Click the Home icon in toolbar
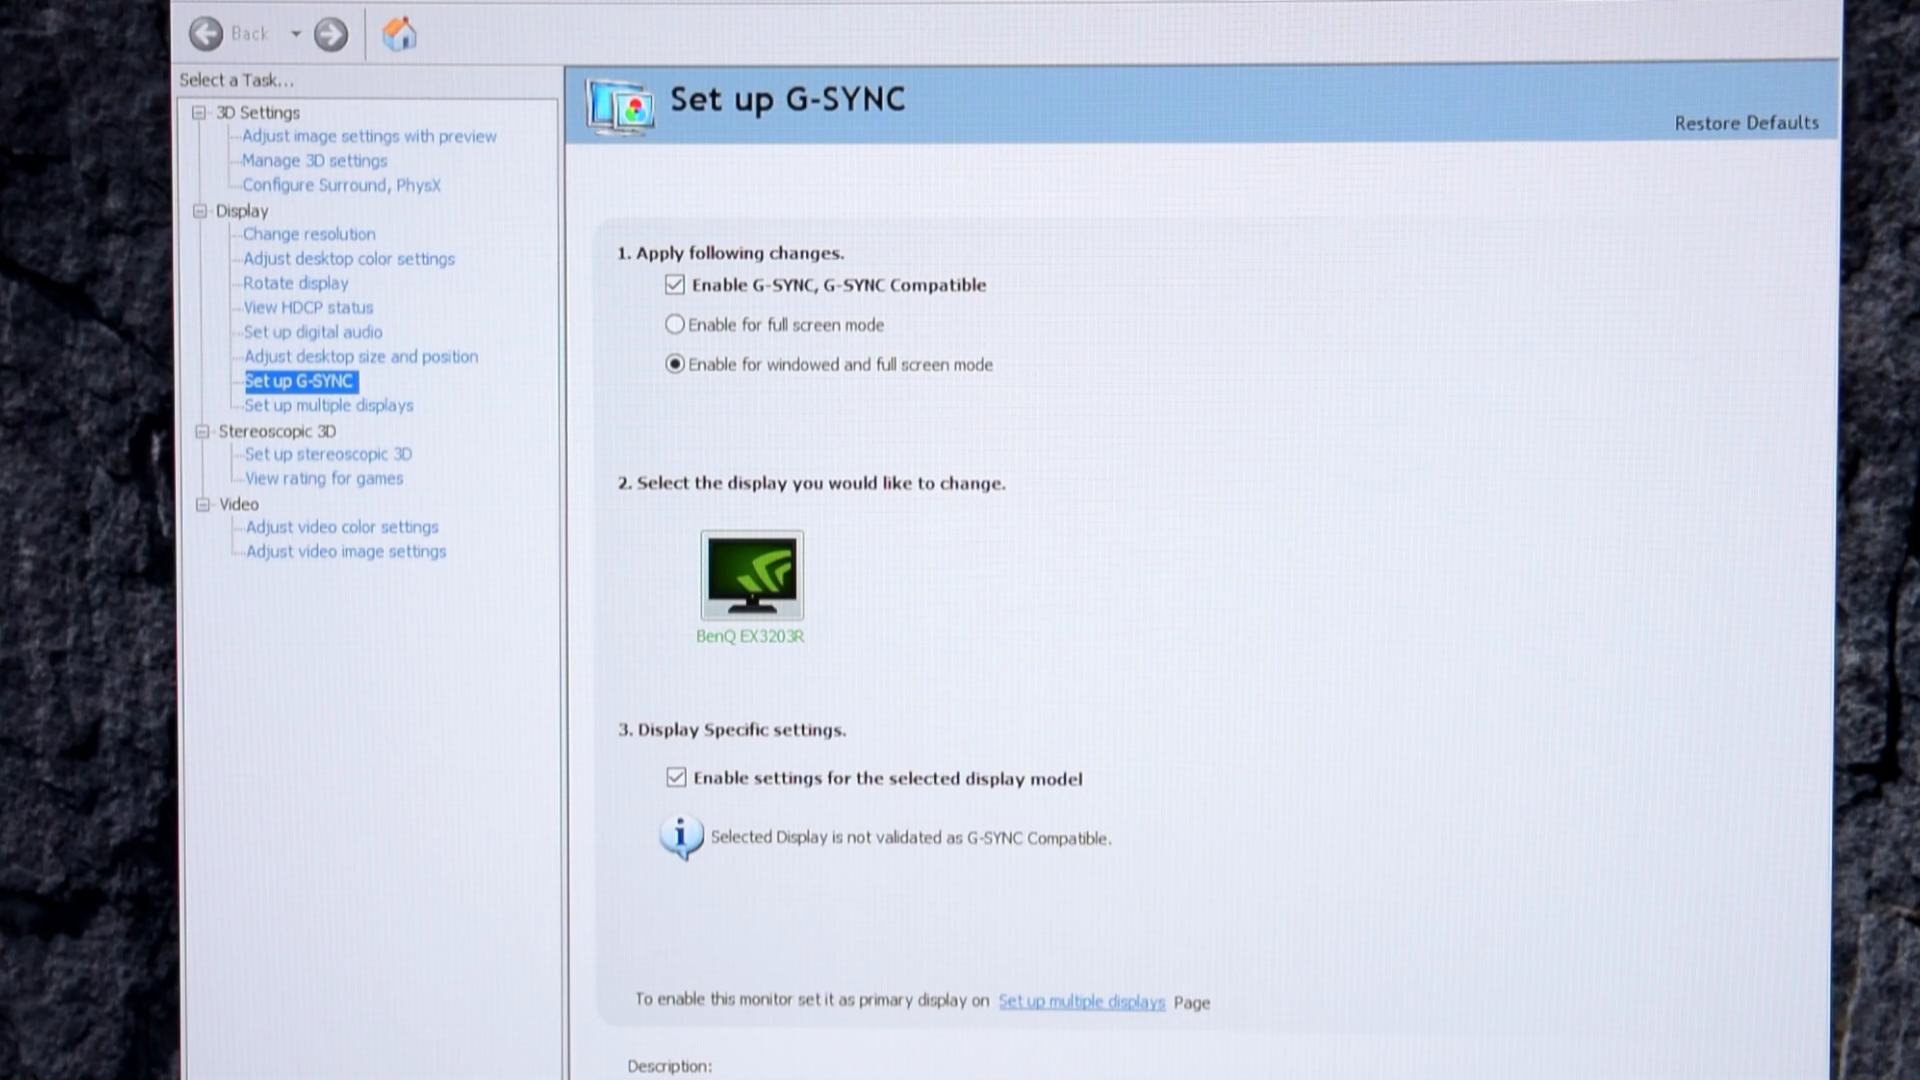 coord(399,34)
